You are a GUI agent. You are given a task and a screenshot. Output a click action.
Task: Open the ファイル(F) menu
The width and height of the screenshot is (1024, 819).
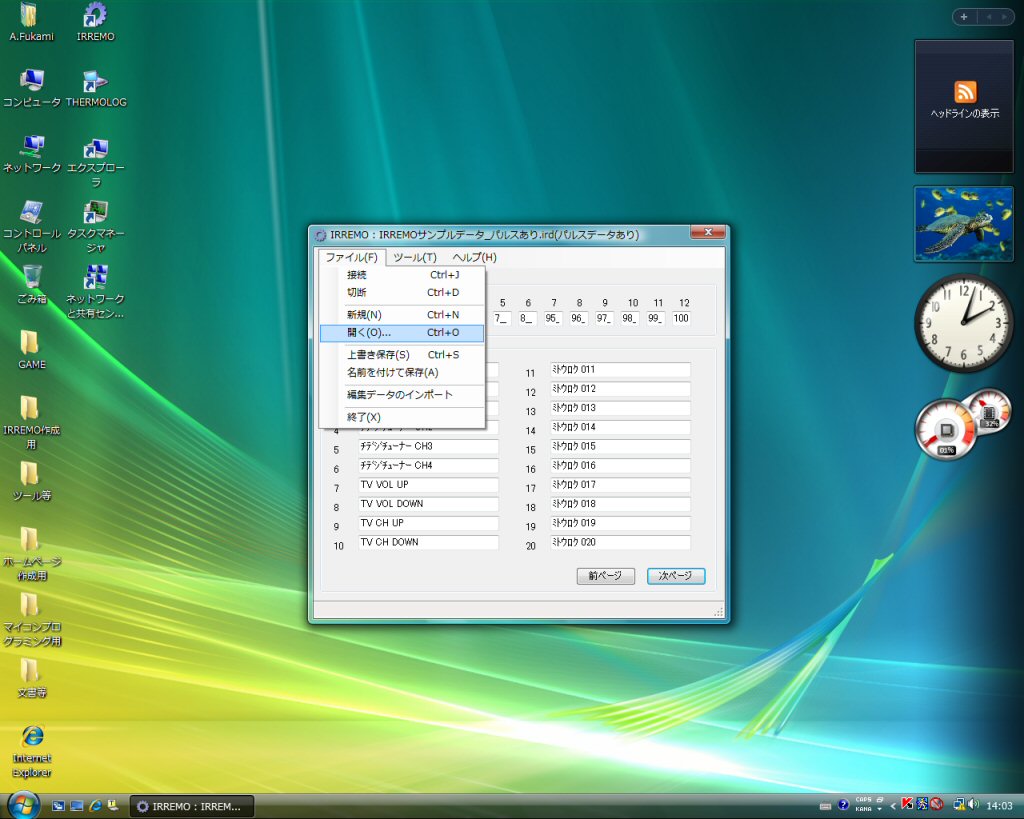tap(351, 257)
